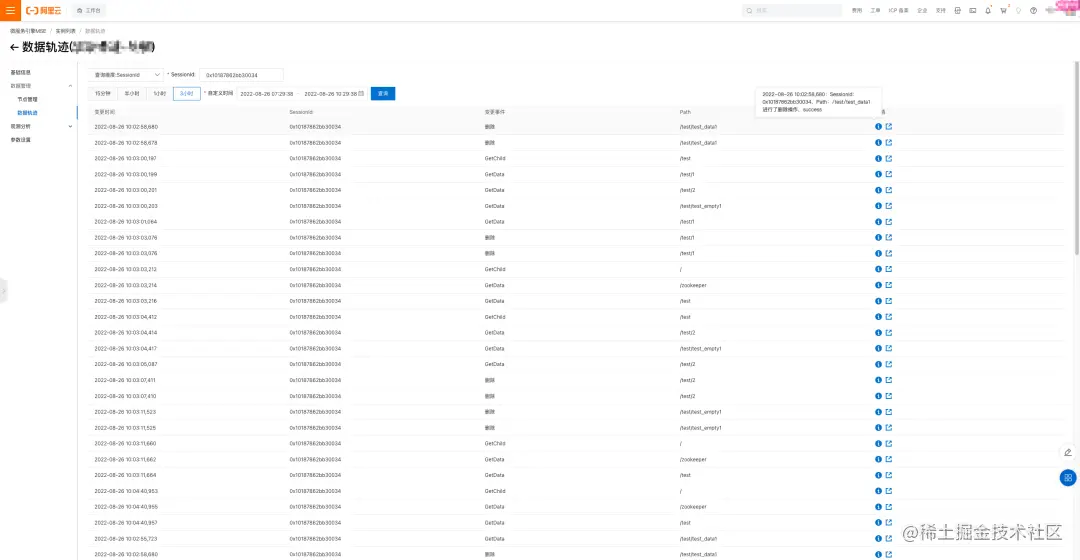Collapse the 数据管理 sidebar group
The width and height of the screenshot is (1080, 560).
tap(70, 86)
